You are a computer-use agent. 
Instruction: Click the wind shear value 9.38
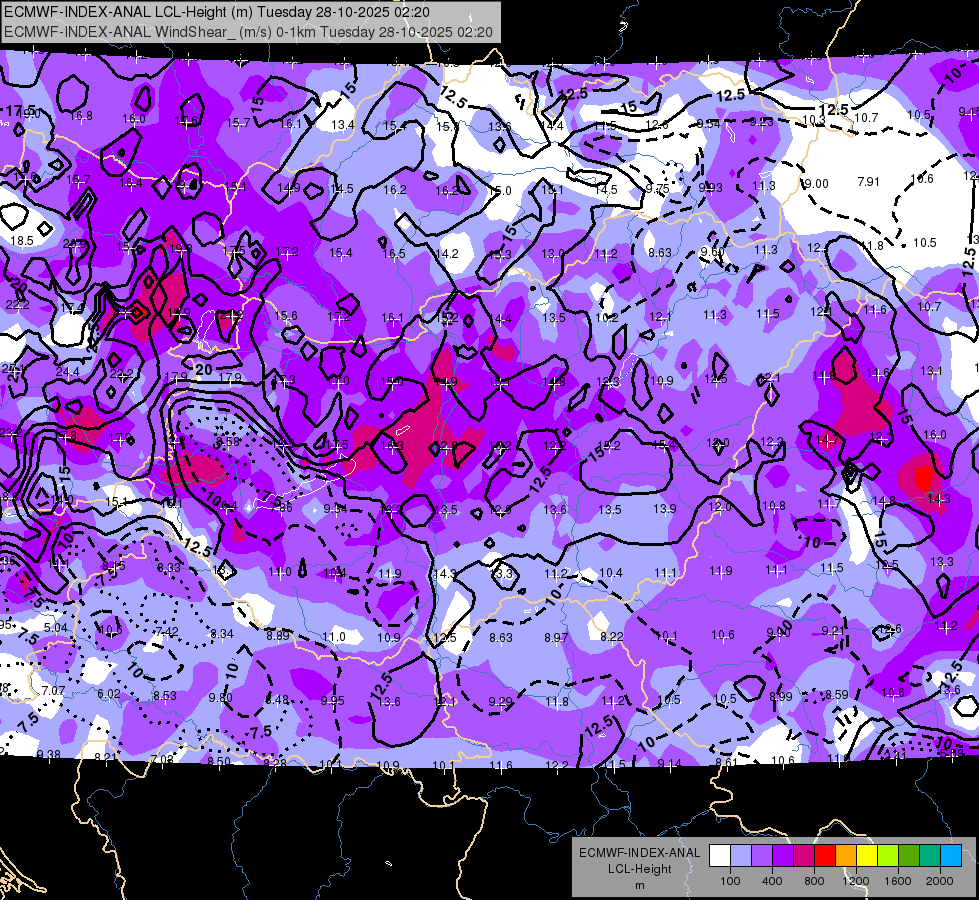point(49,754)
